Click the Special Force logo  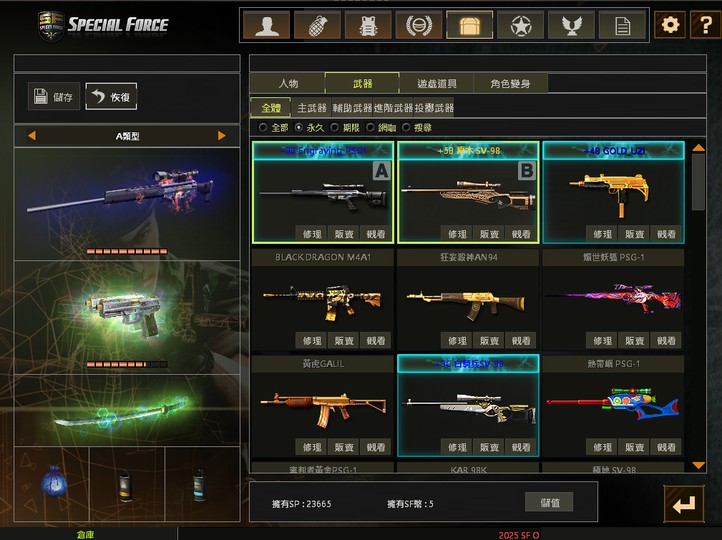tap(103, 25)
